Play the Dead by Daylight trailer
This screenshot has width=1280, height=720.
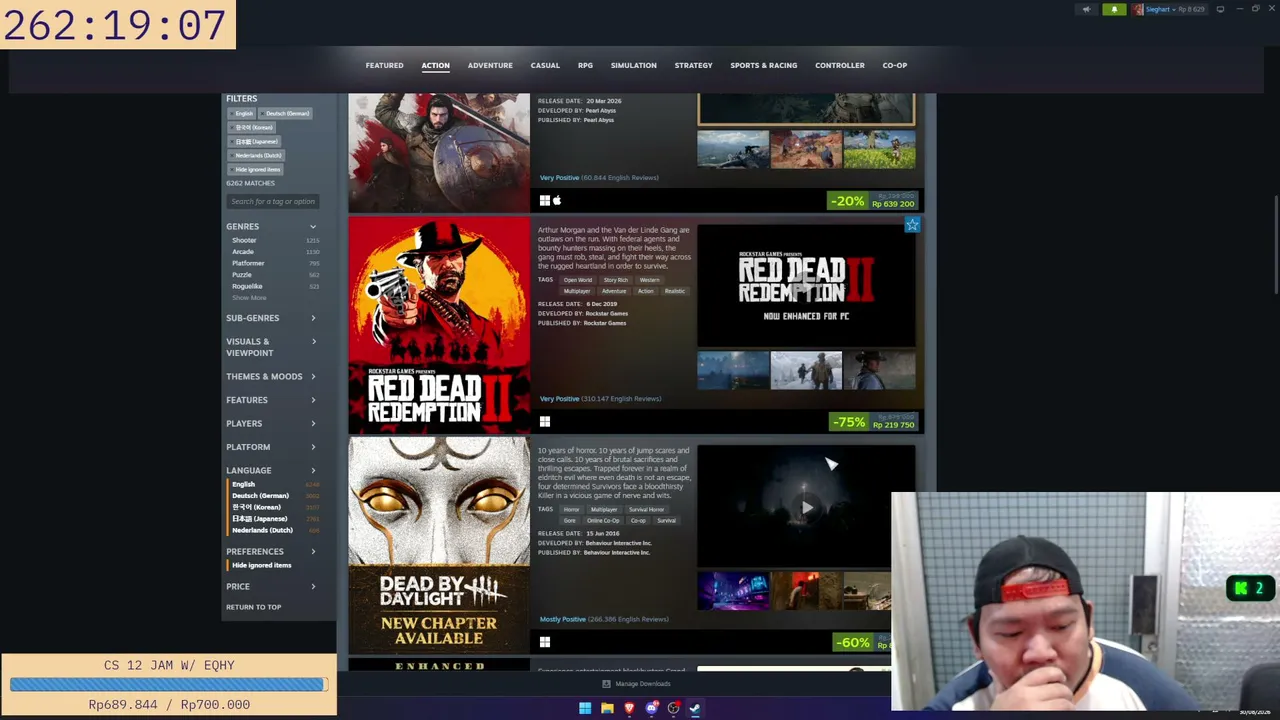coord(807,507)
